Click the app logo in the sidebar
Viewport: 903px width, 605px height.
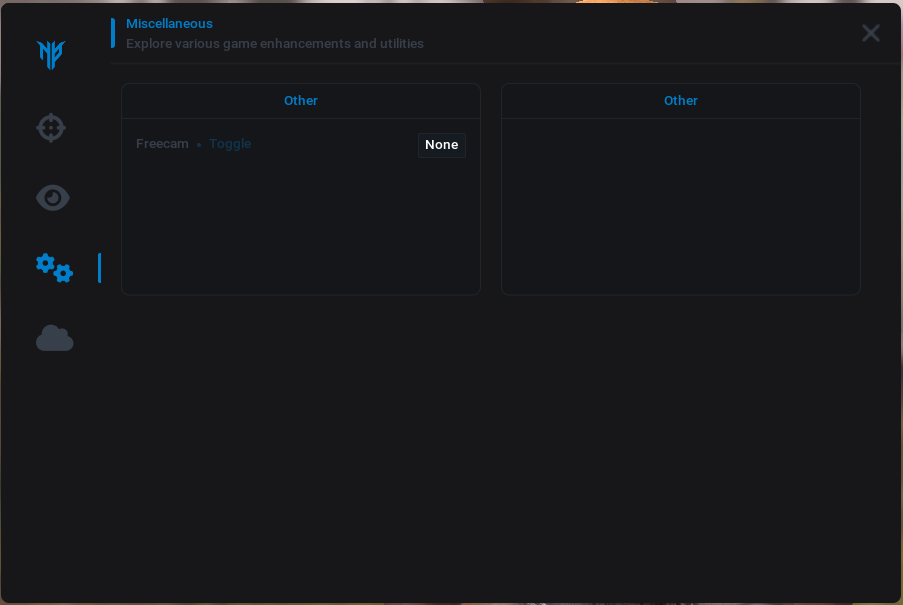(x=51, y=54)
